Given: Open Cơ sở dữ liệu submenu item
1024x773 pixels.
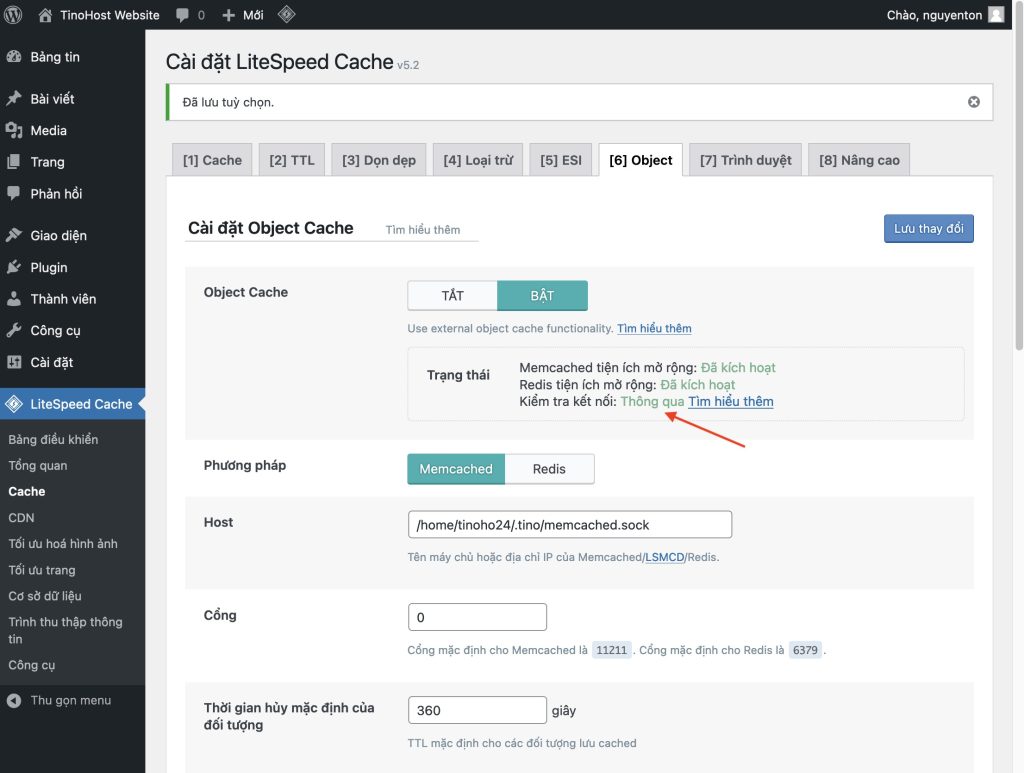Looking at the screenshot, I should [45, 596].
